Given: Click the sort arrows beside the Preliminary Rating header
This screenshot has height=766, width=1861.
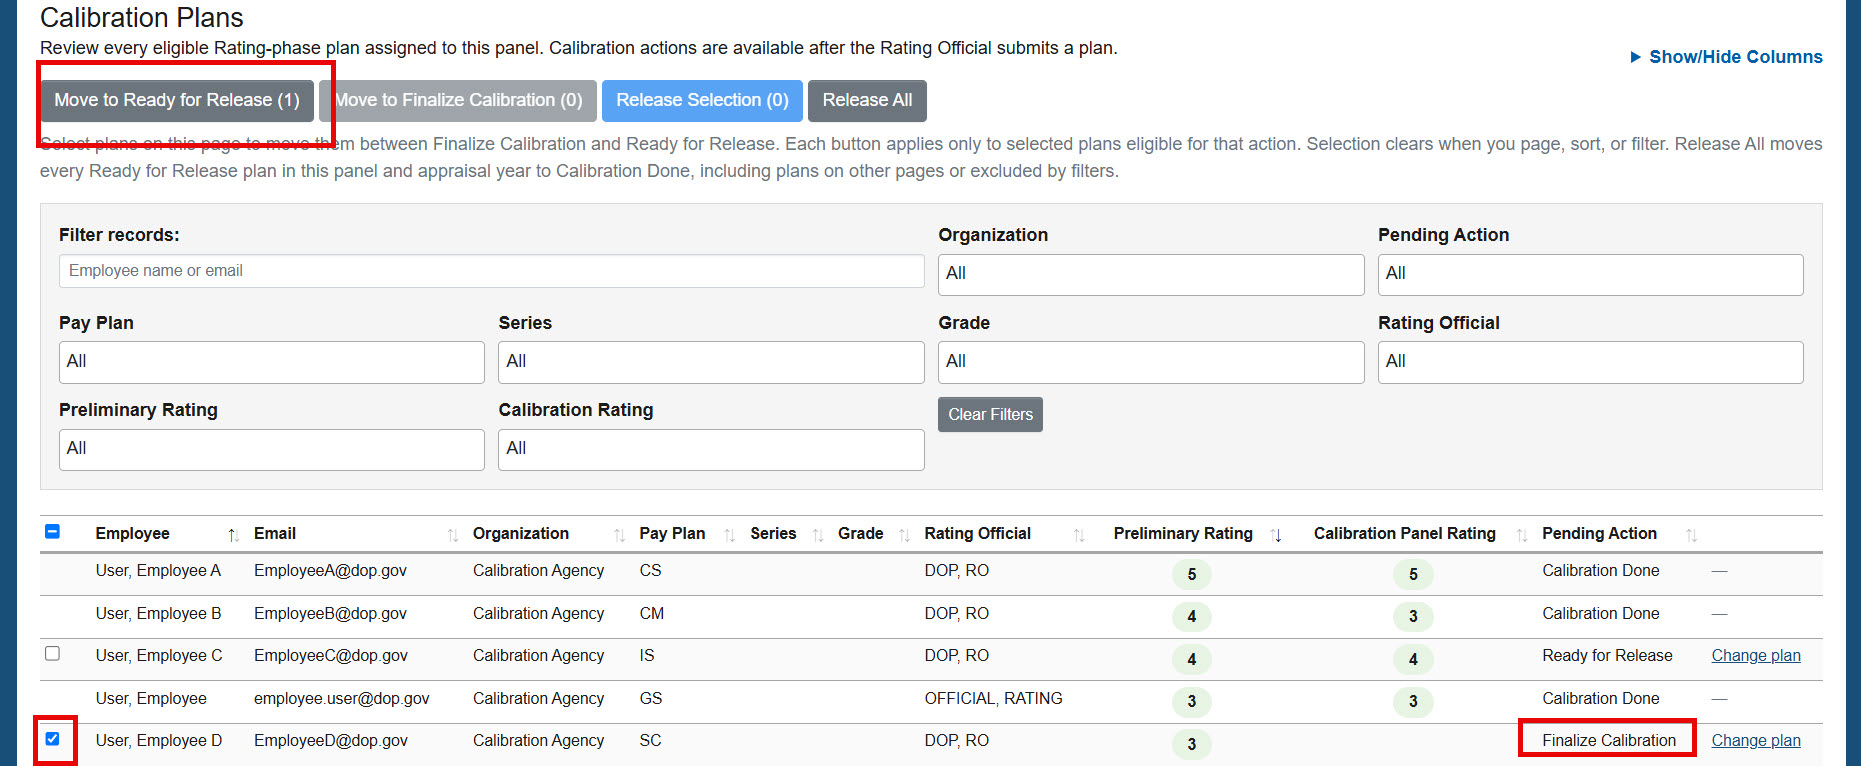Looking at the screenshot, I should (1276, 535).
